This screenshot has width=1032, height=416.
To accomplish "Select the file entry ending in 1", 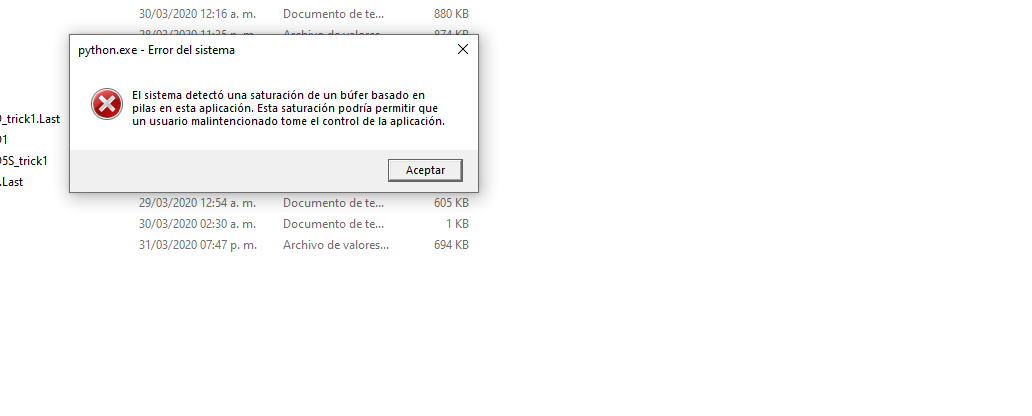I will click(x=3, y=140).
